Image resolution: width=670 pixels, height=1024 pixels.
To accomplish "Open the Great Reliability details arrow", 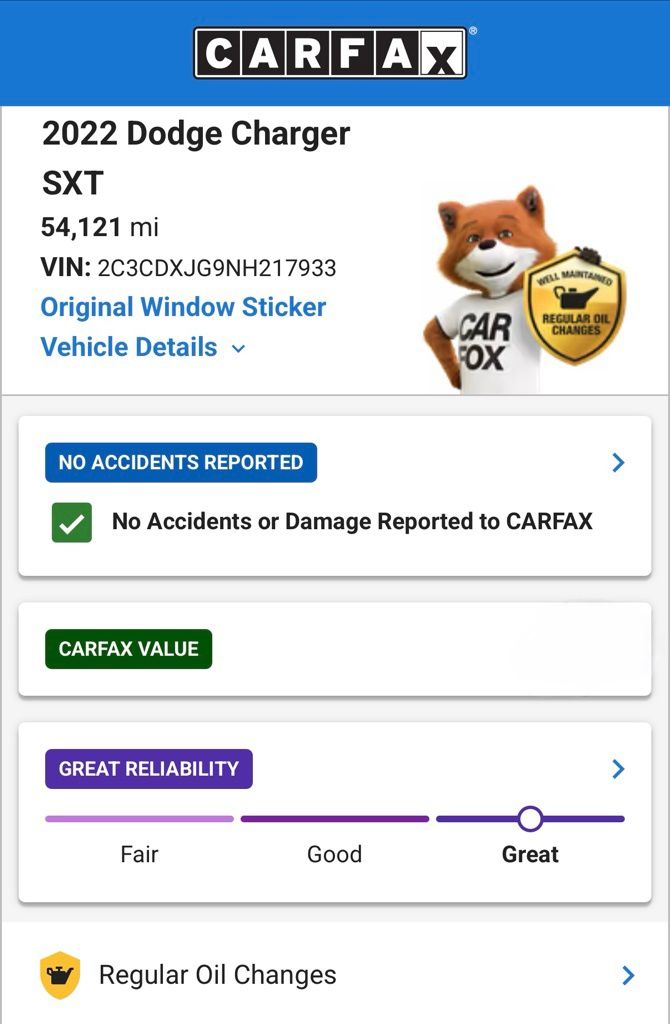I will [x=618, y=768].
